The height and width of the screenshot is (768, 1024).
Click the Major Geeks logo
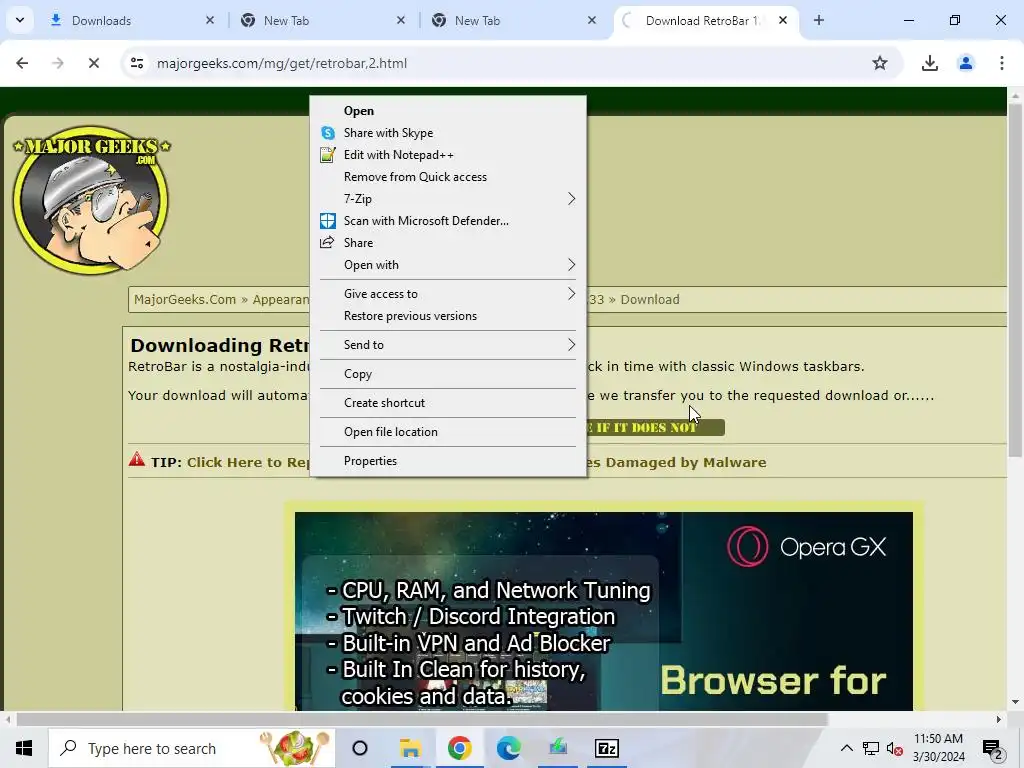click(91, 200)
